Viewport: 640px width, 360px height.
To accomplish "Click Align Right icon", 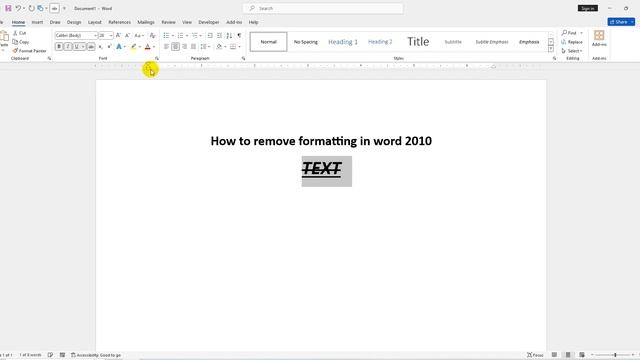I will point(184,47).
